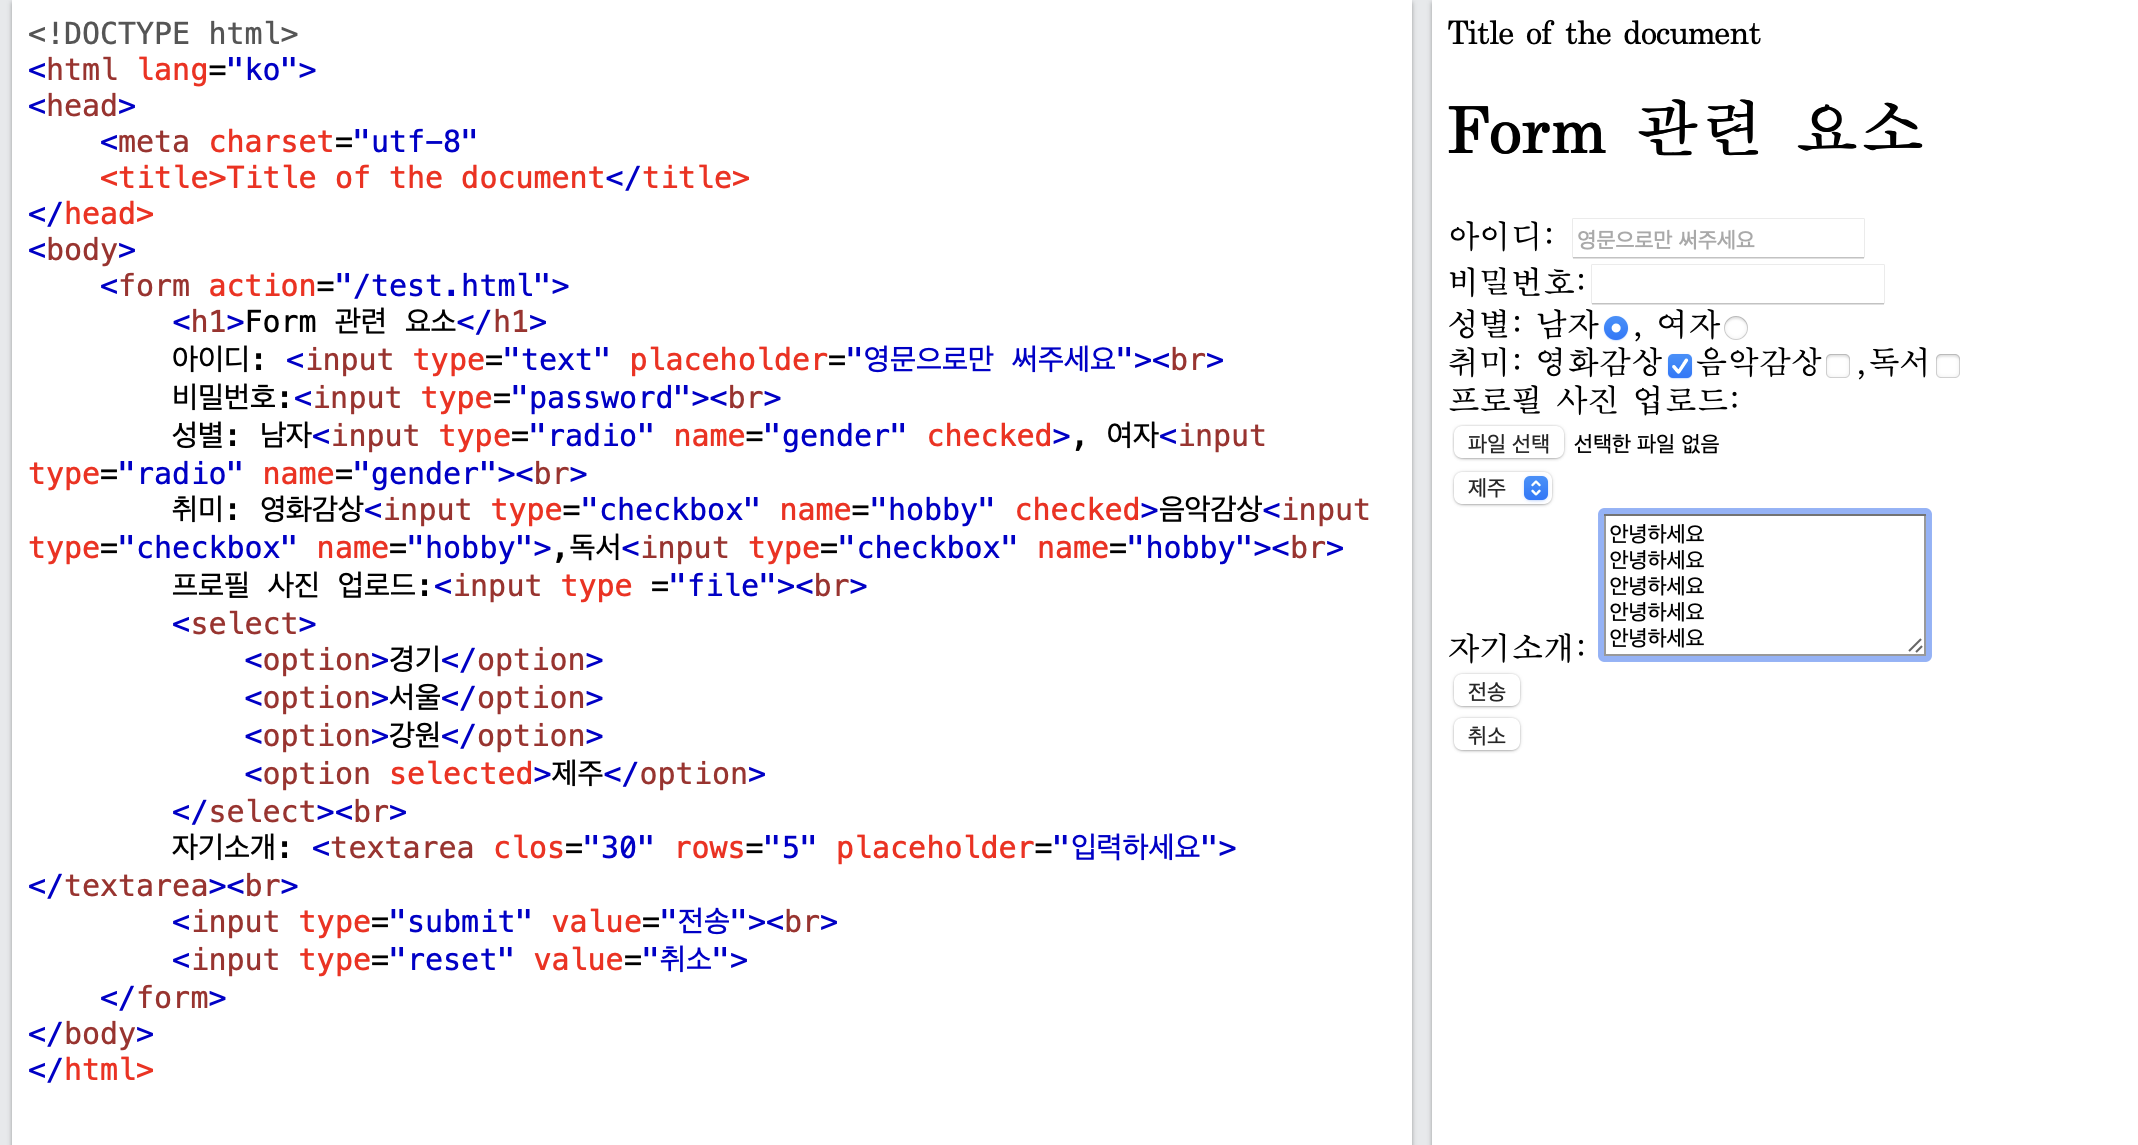Click the divider between code and preview

1421,572
